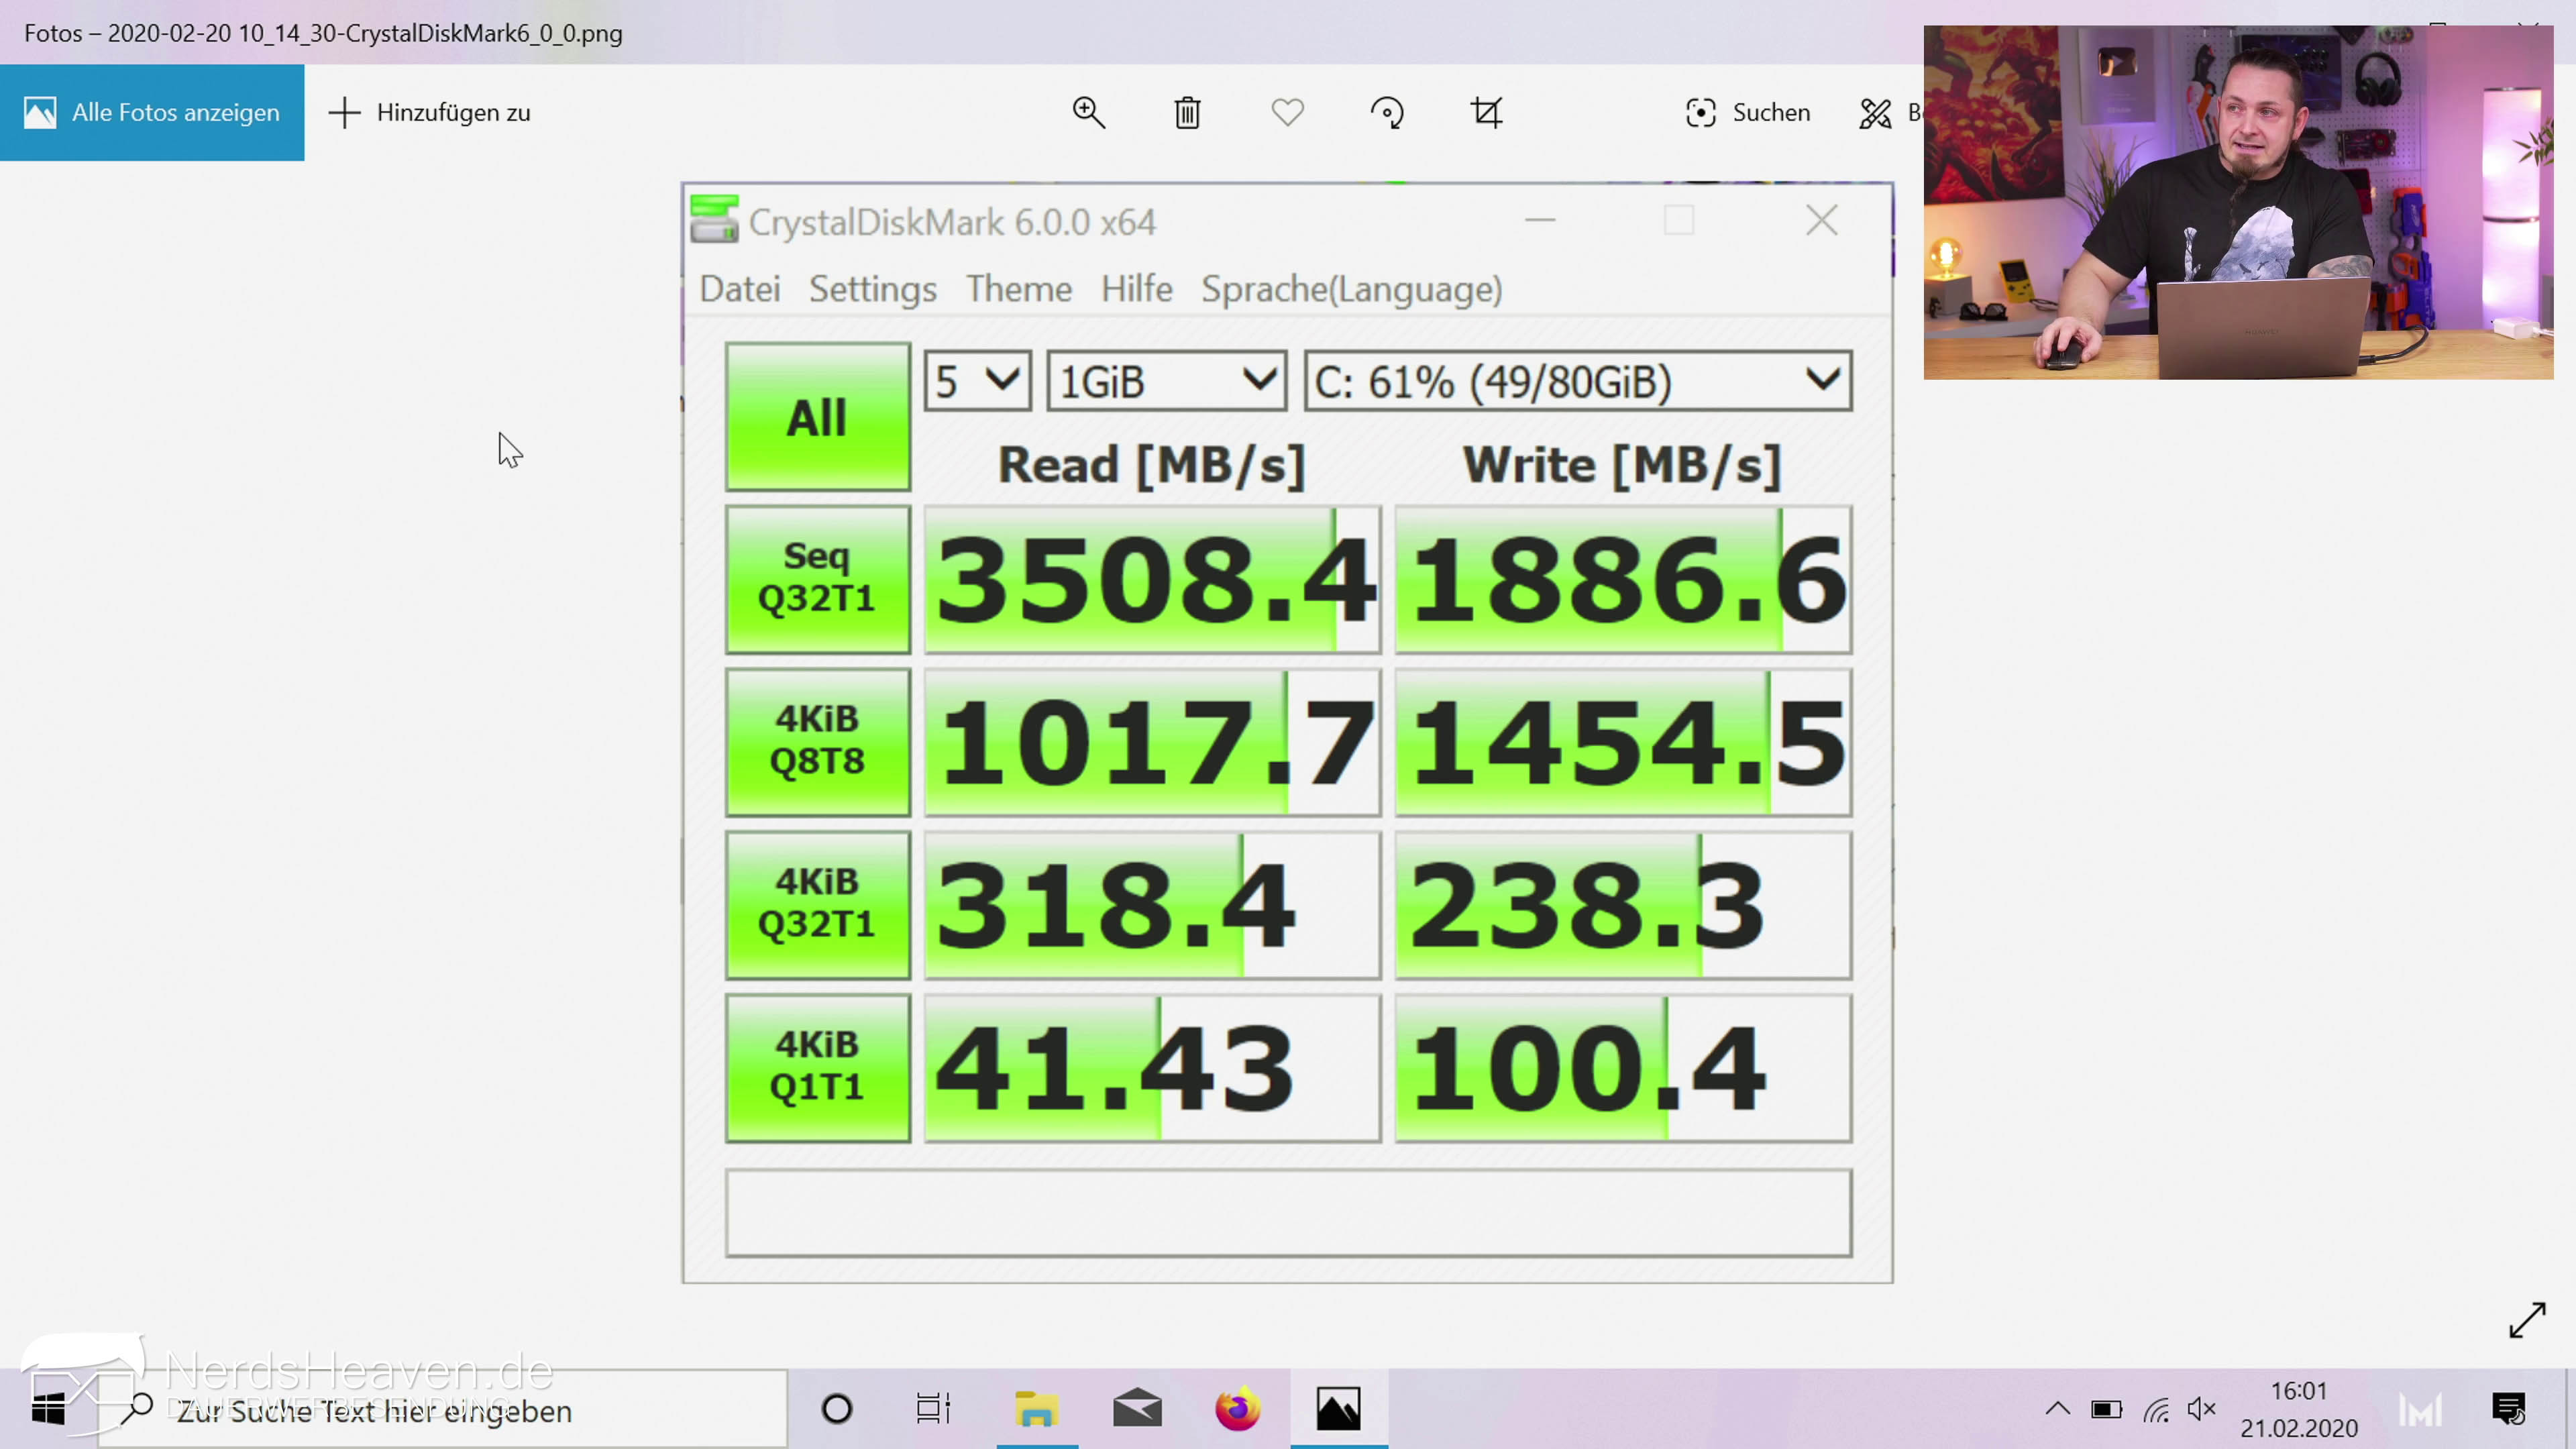The height and width of the screenshot is (1449, 2576).
Task: Click the battery status tray icon
Action: click(x=2106, y=1410)
